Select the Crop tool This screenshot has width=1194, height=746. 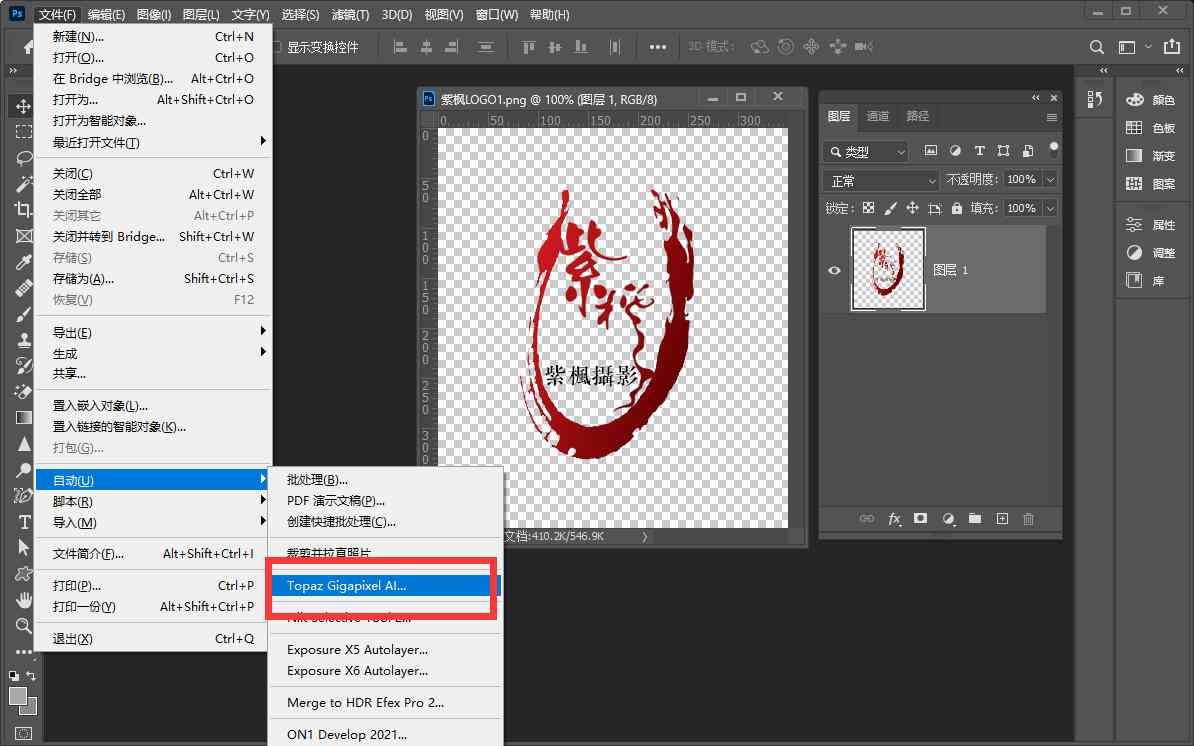(x=24, y=209)
